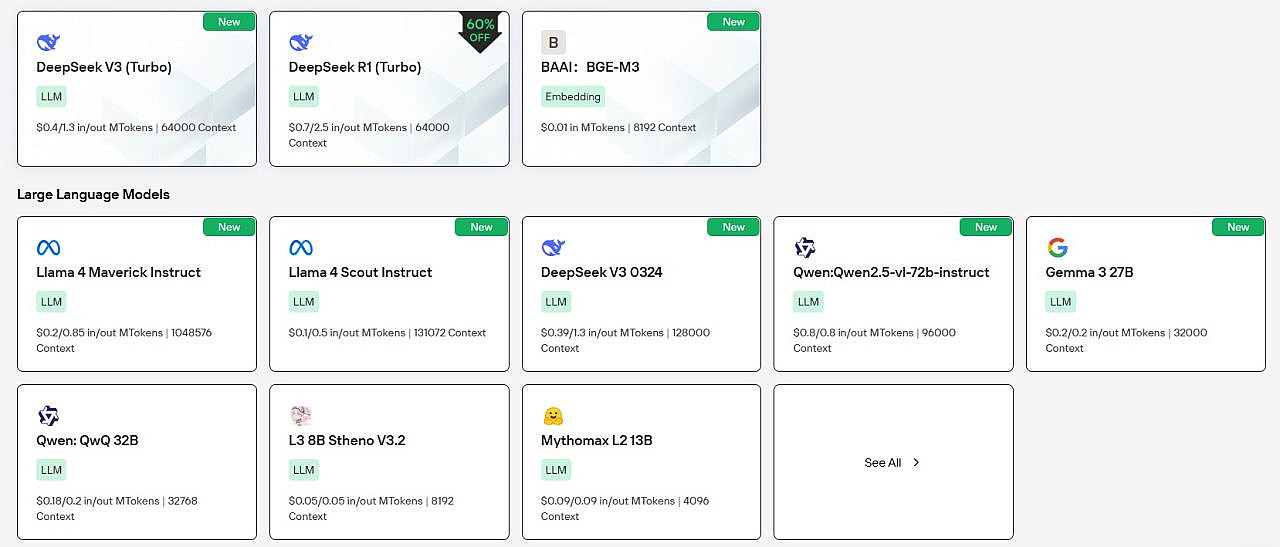
Task: Open the DeepSeek V3 0324 title
Action: point(602,272)
